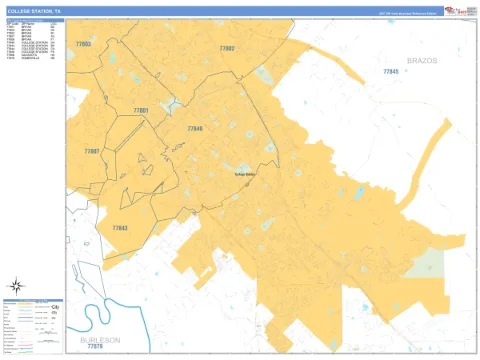480x360 pixels.
Task: Click the BURLESON county name
Action: tap(100, 340)
